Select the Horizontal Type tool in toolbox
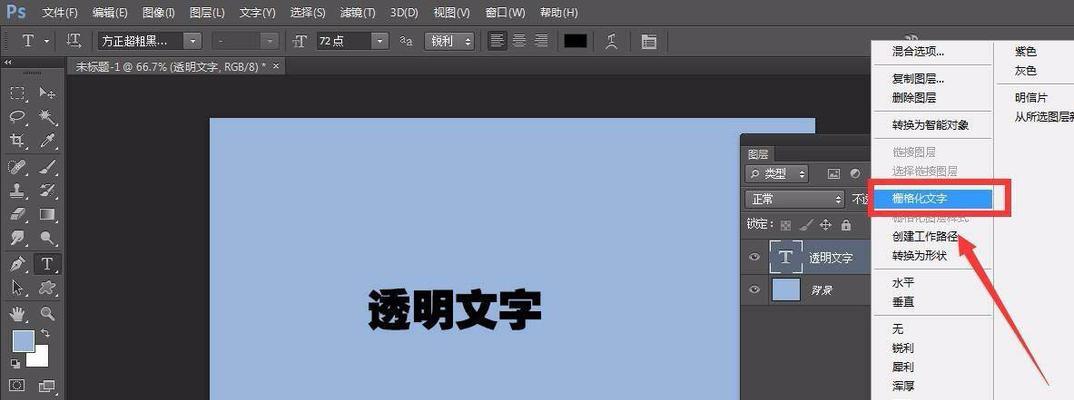 [47, 264]
